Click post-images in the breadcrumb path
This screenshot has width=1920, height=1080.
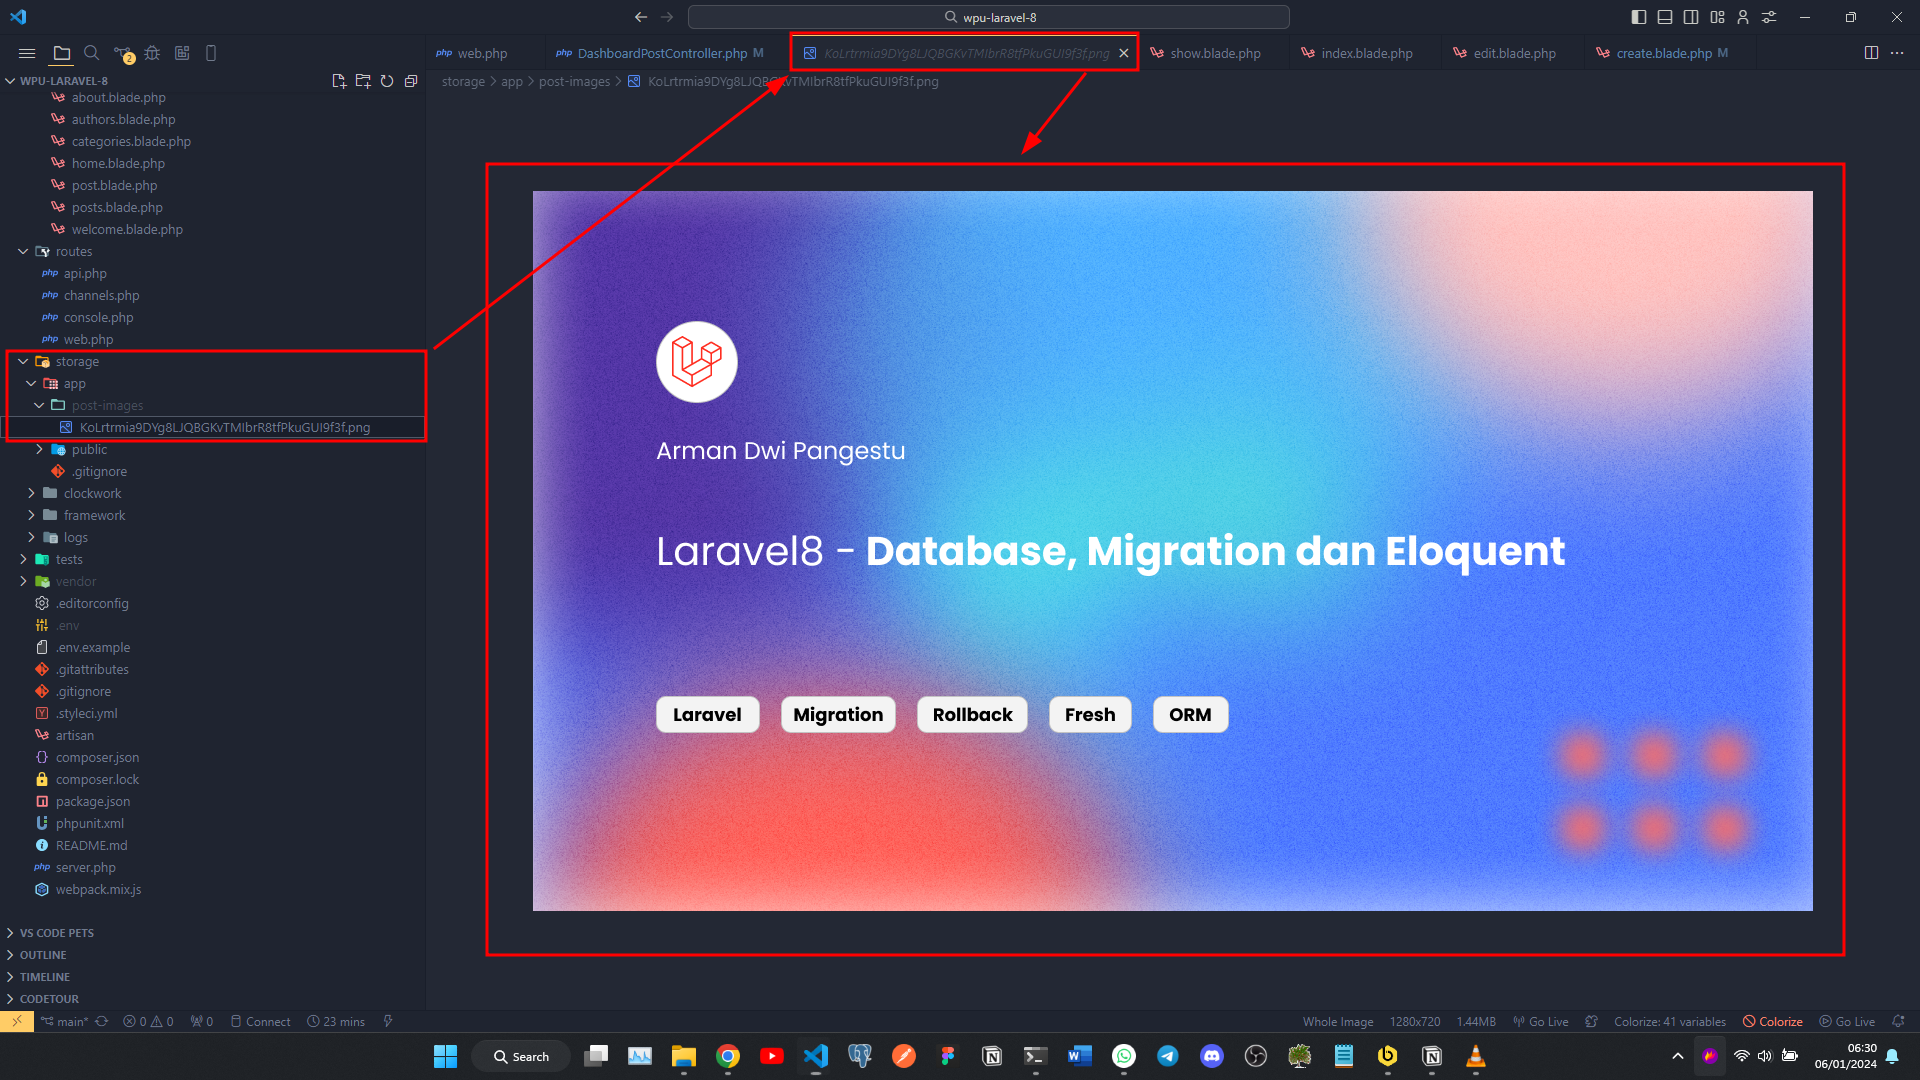[x=574, y=81]
